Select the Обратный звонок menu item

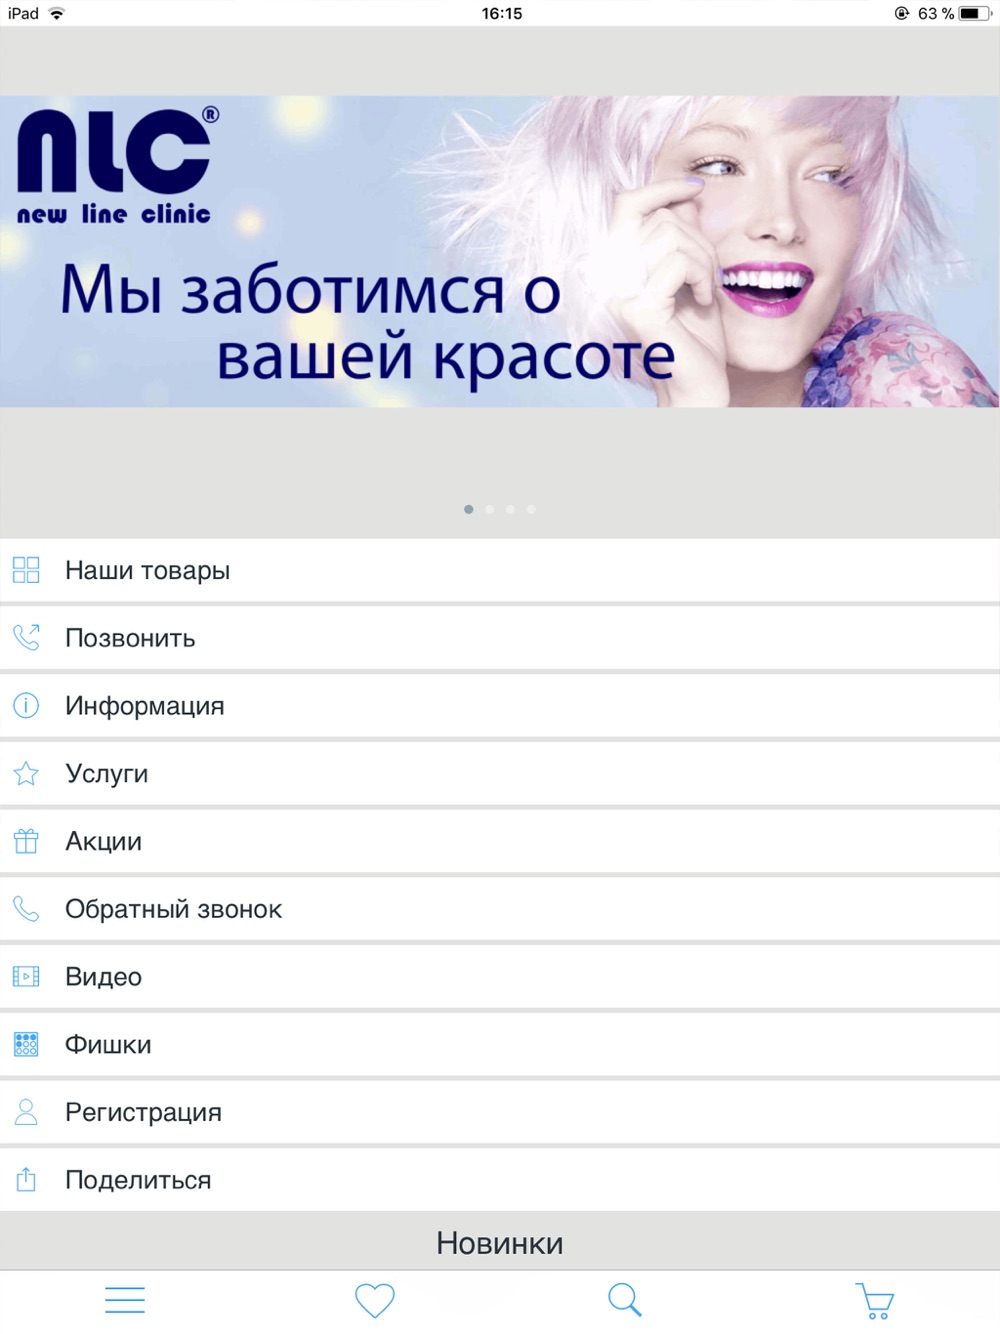[x=500, y=909]
